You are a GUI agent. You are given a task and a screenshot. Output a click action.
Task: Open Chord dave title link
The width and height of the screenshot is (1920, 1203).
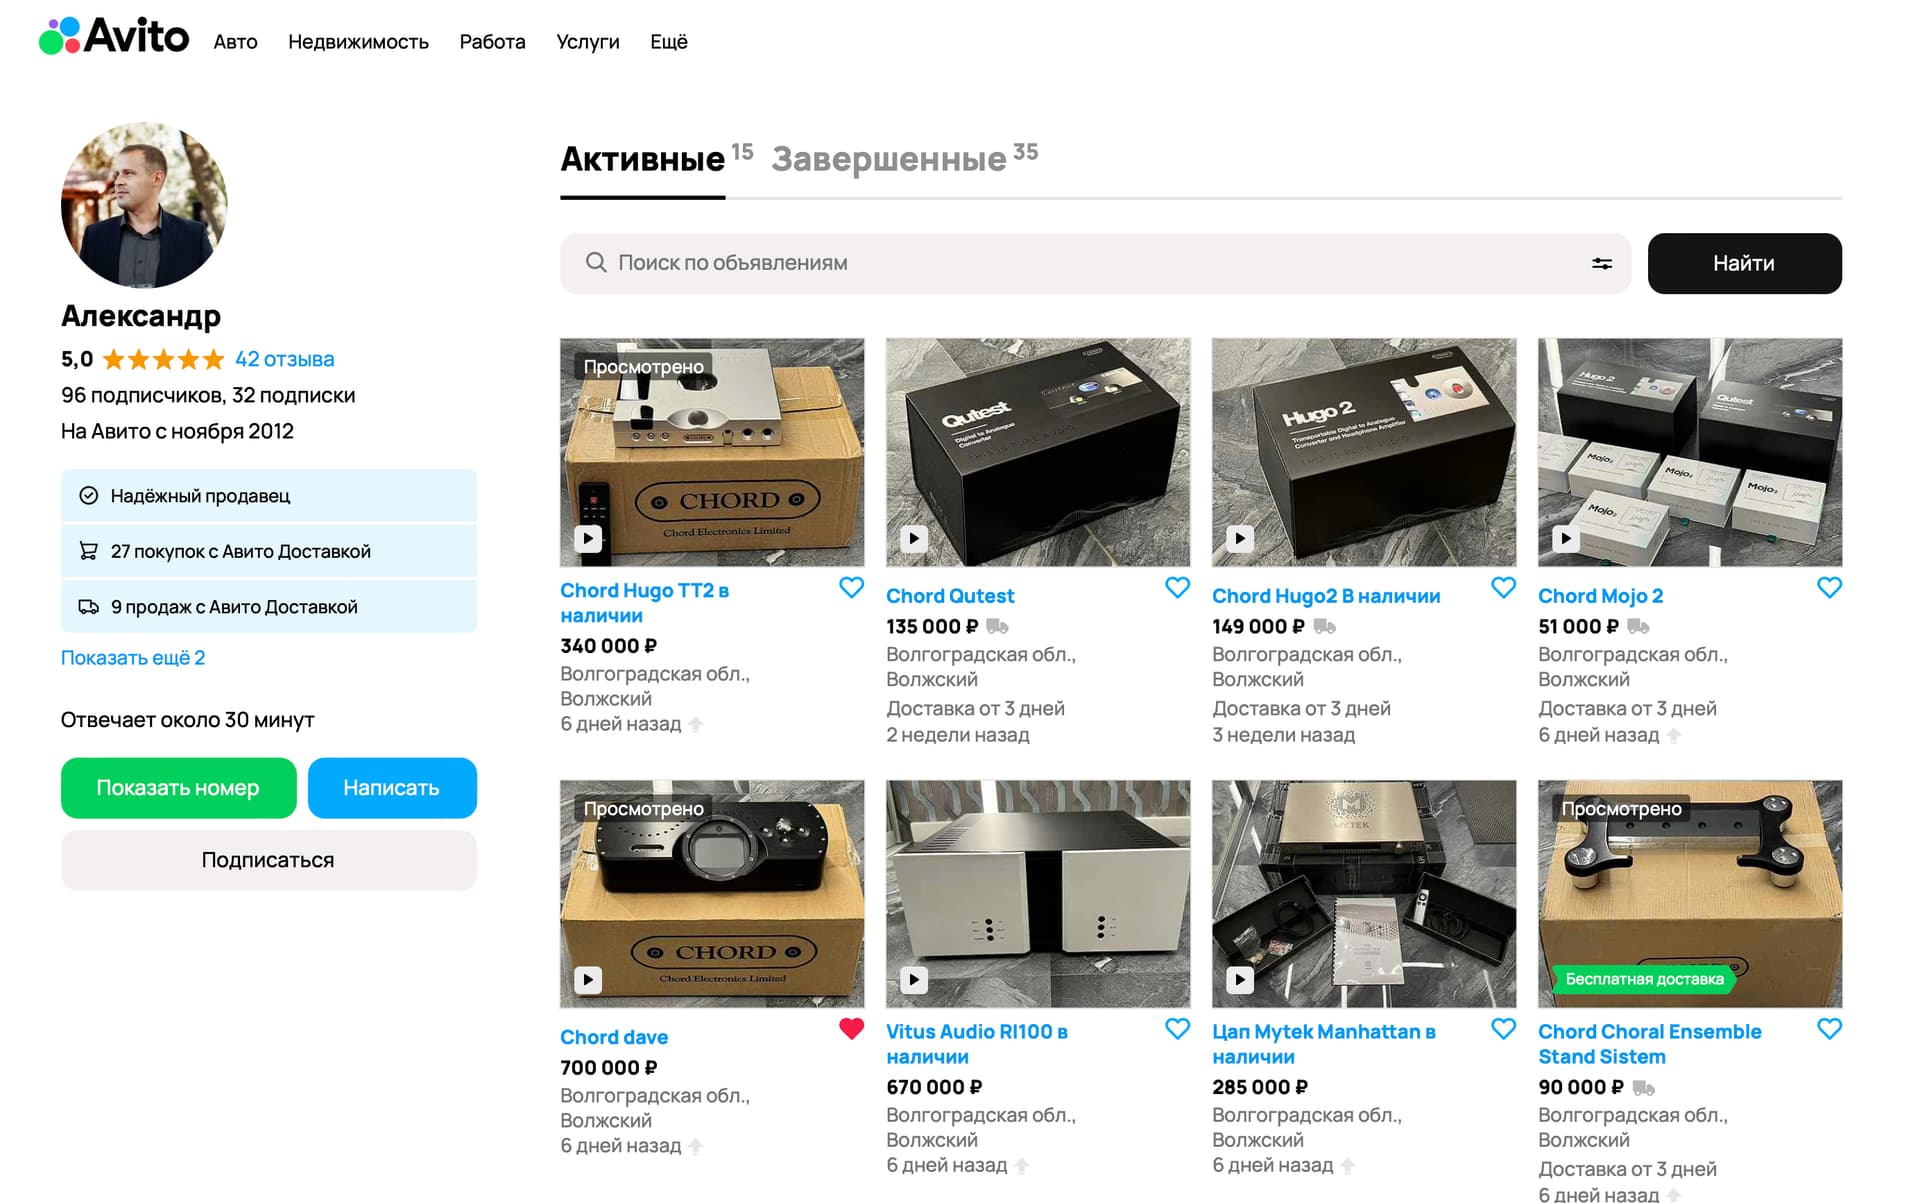coord(614,1038)
